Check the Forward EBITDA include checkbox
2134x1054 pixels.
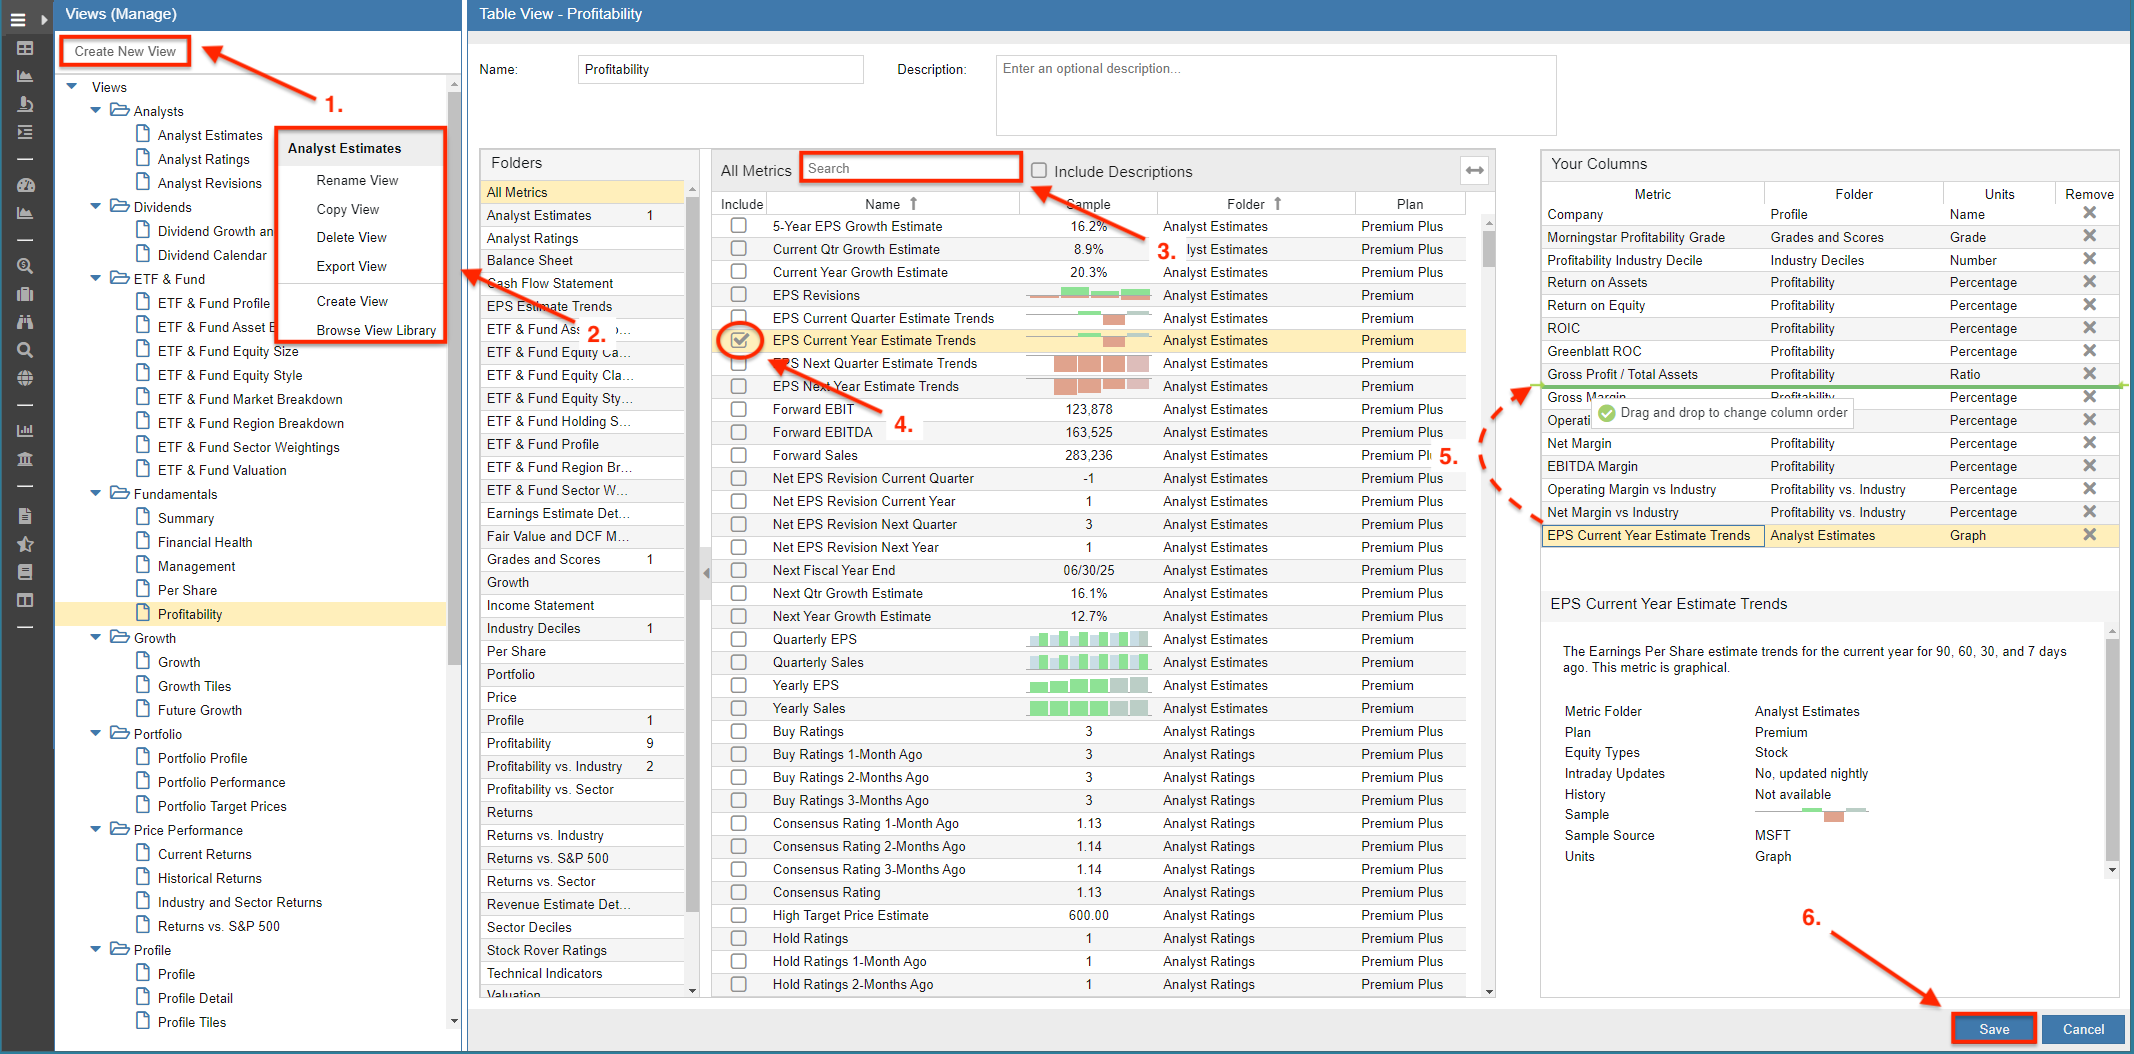pyautogui.click(x=738, y=432)
